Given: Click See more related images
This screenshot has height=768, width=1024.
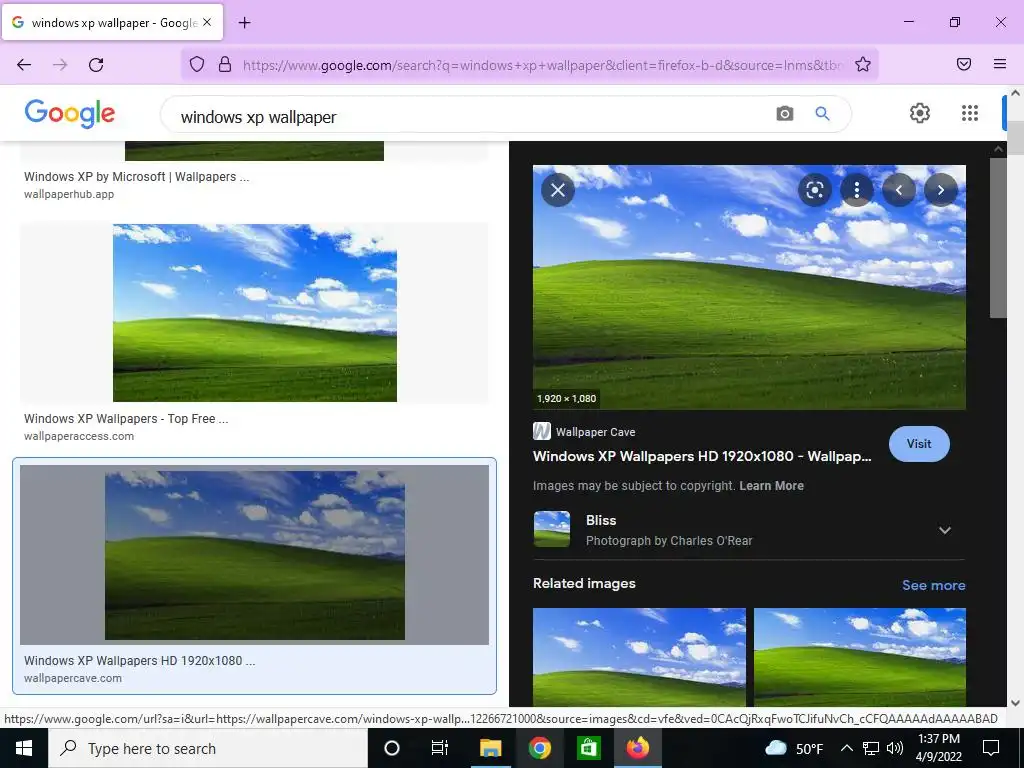Looking at the screenshot, I should 933,585.
